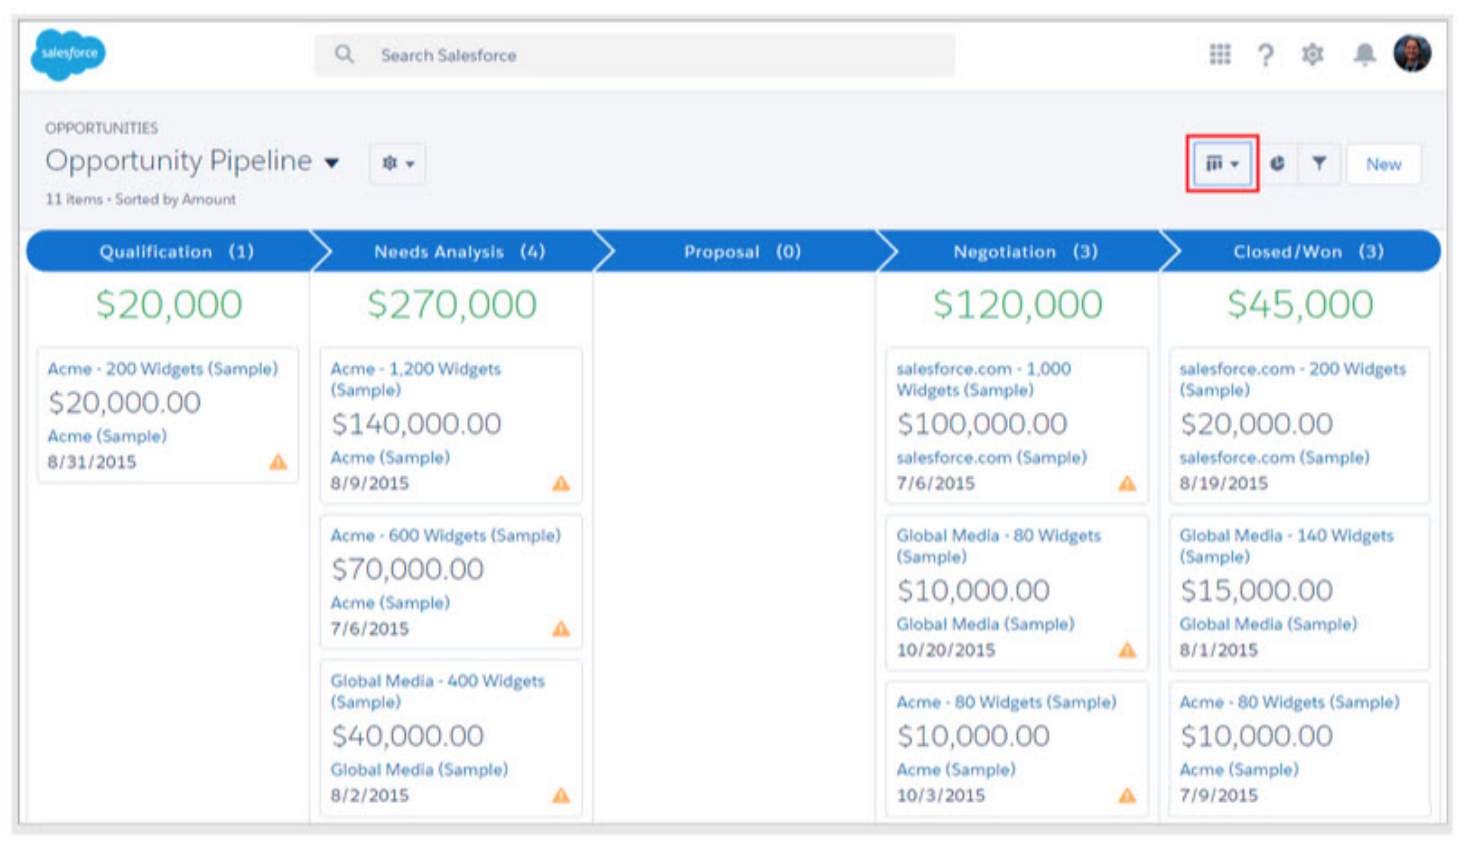Open filters with the funnel icon
1464x846 pixels.
[1319, 164]
